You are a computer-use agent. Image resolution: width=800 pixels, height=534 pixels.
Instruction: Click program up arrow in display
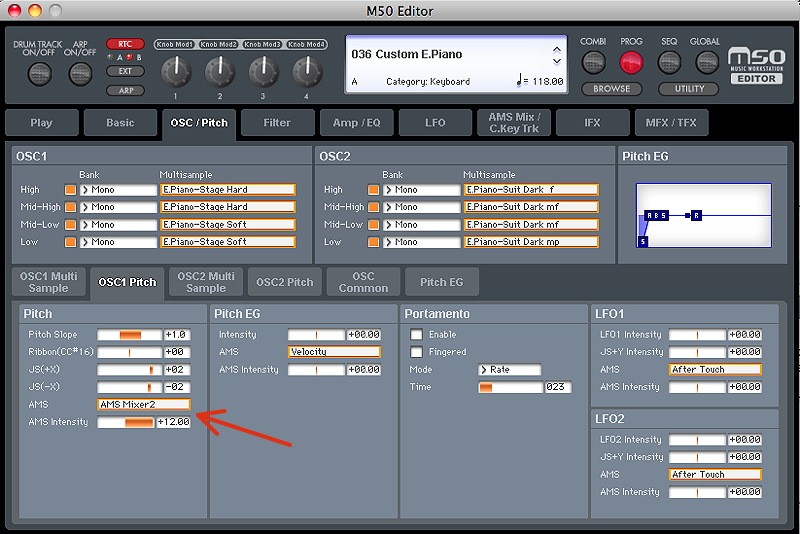click(x=557, y=50)
